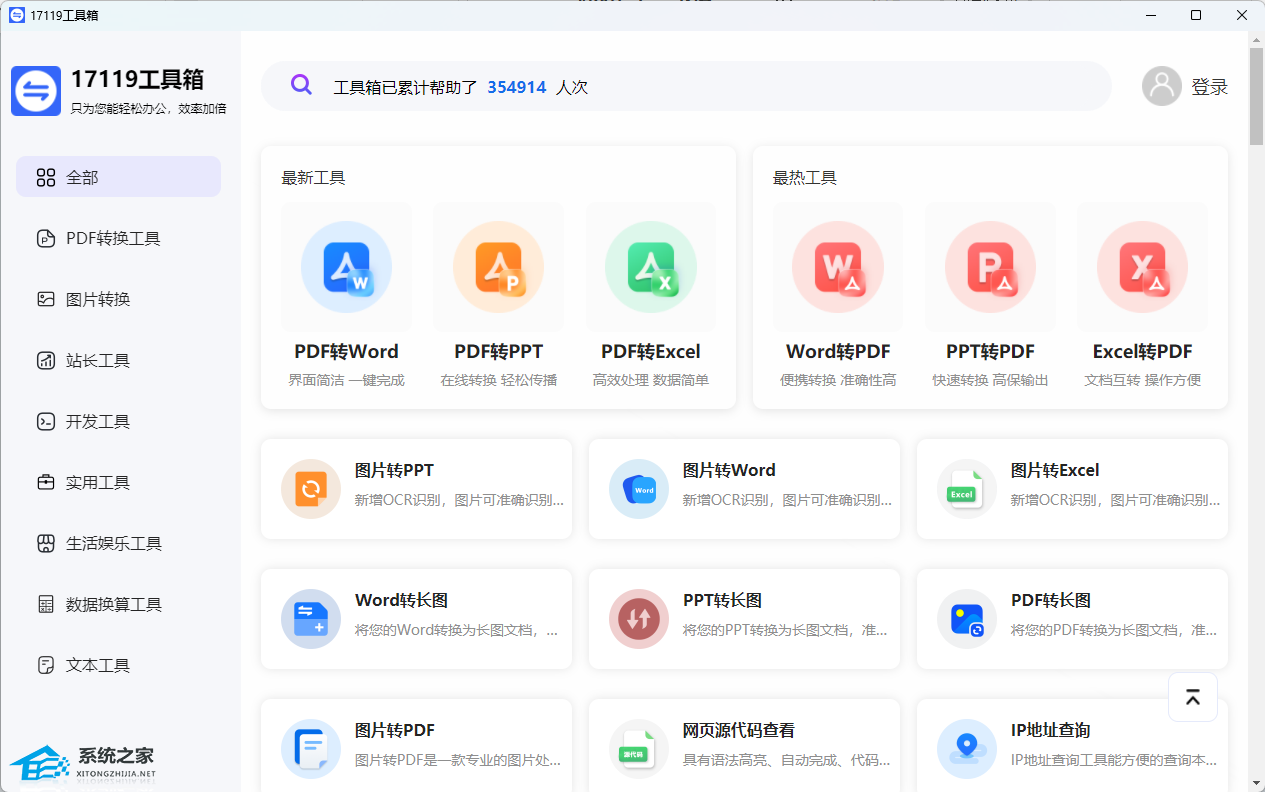
Task: Go to the 文本工具 category
Action: coord(118,665)
